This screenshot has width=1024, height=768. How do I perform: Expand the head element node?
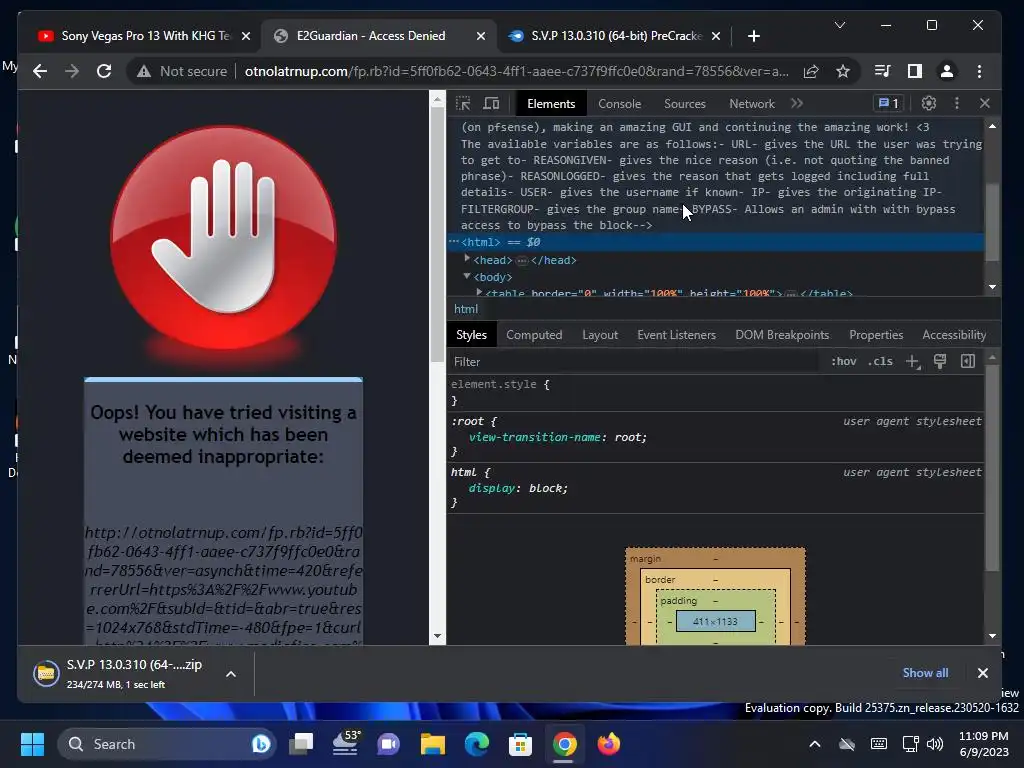[467, 259]
